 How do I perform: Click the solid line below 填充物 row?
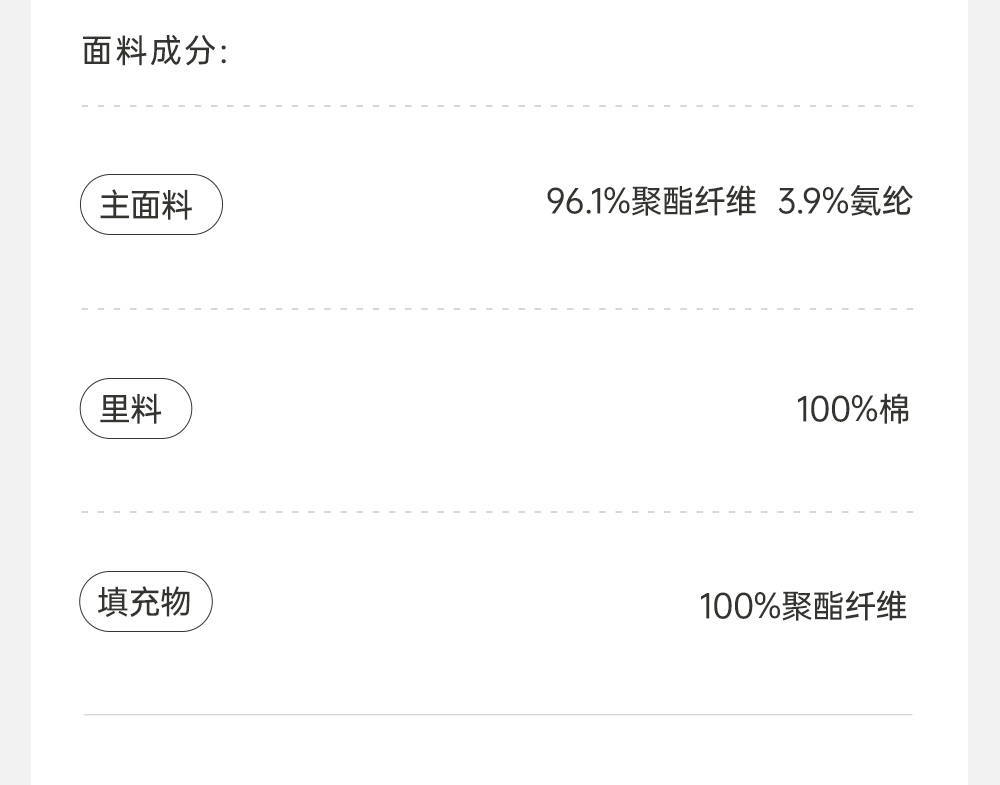tap(498, 715)
